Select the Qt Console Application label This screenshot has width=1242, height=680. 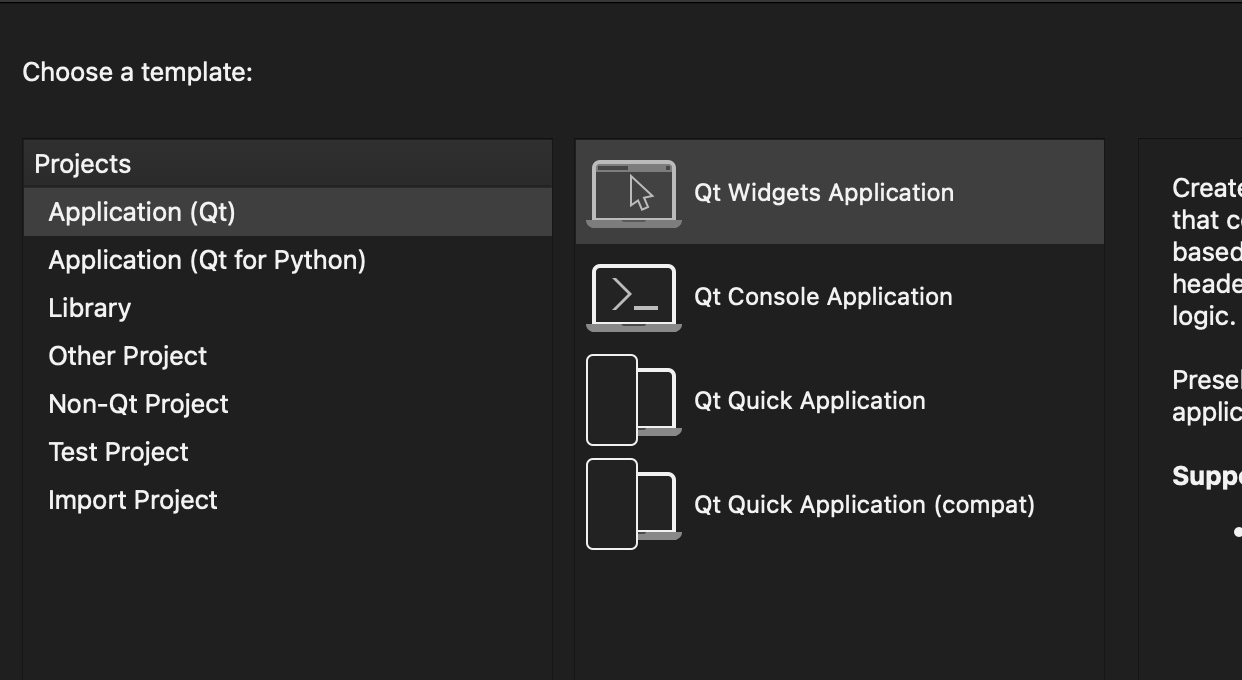823,297
